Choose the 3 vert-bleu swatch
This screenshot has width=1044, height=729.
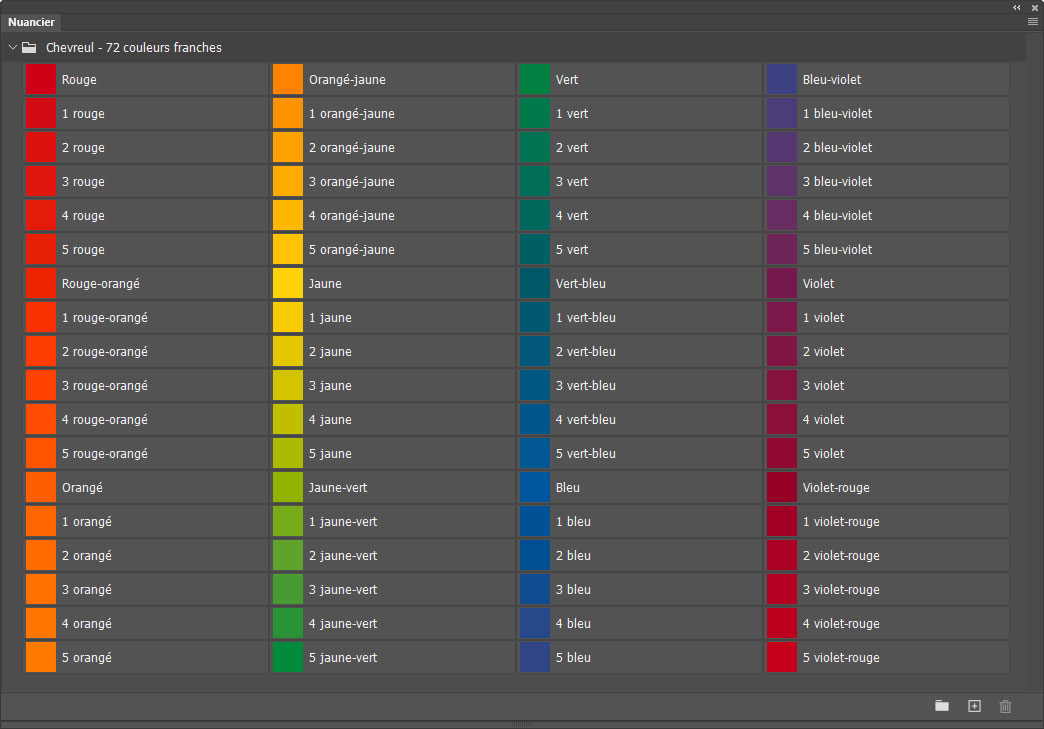(535, 386)
